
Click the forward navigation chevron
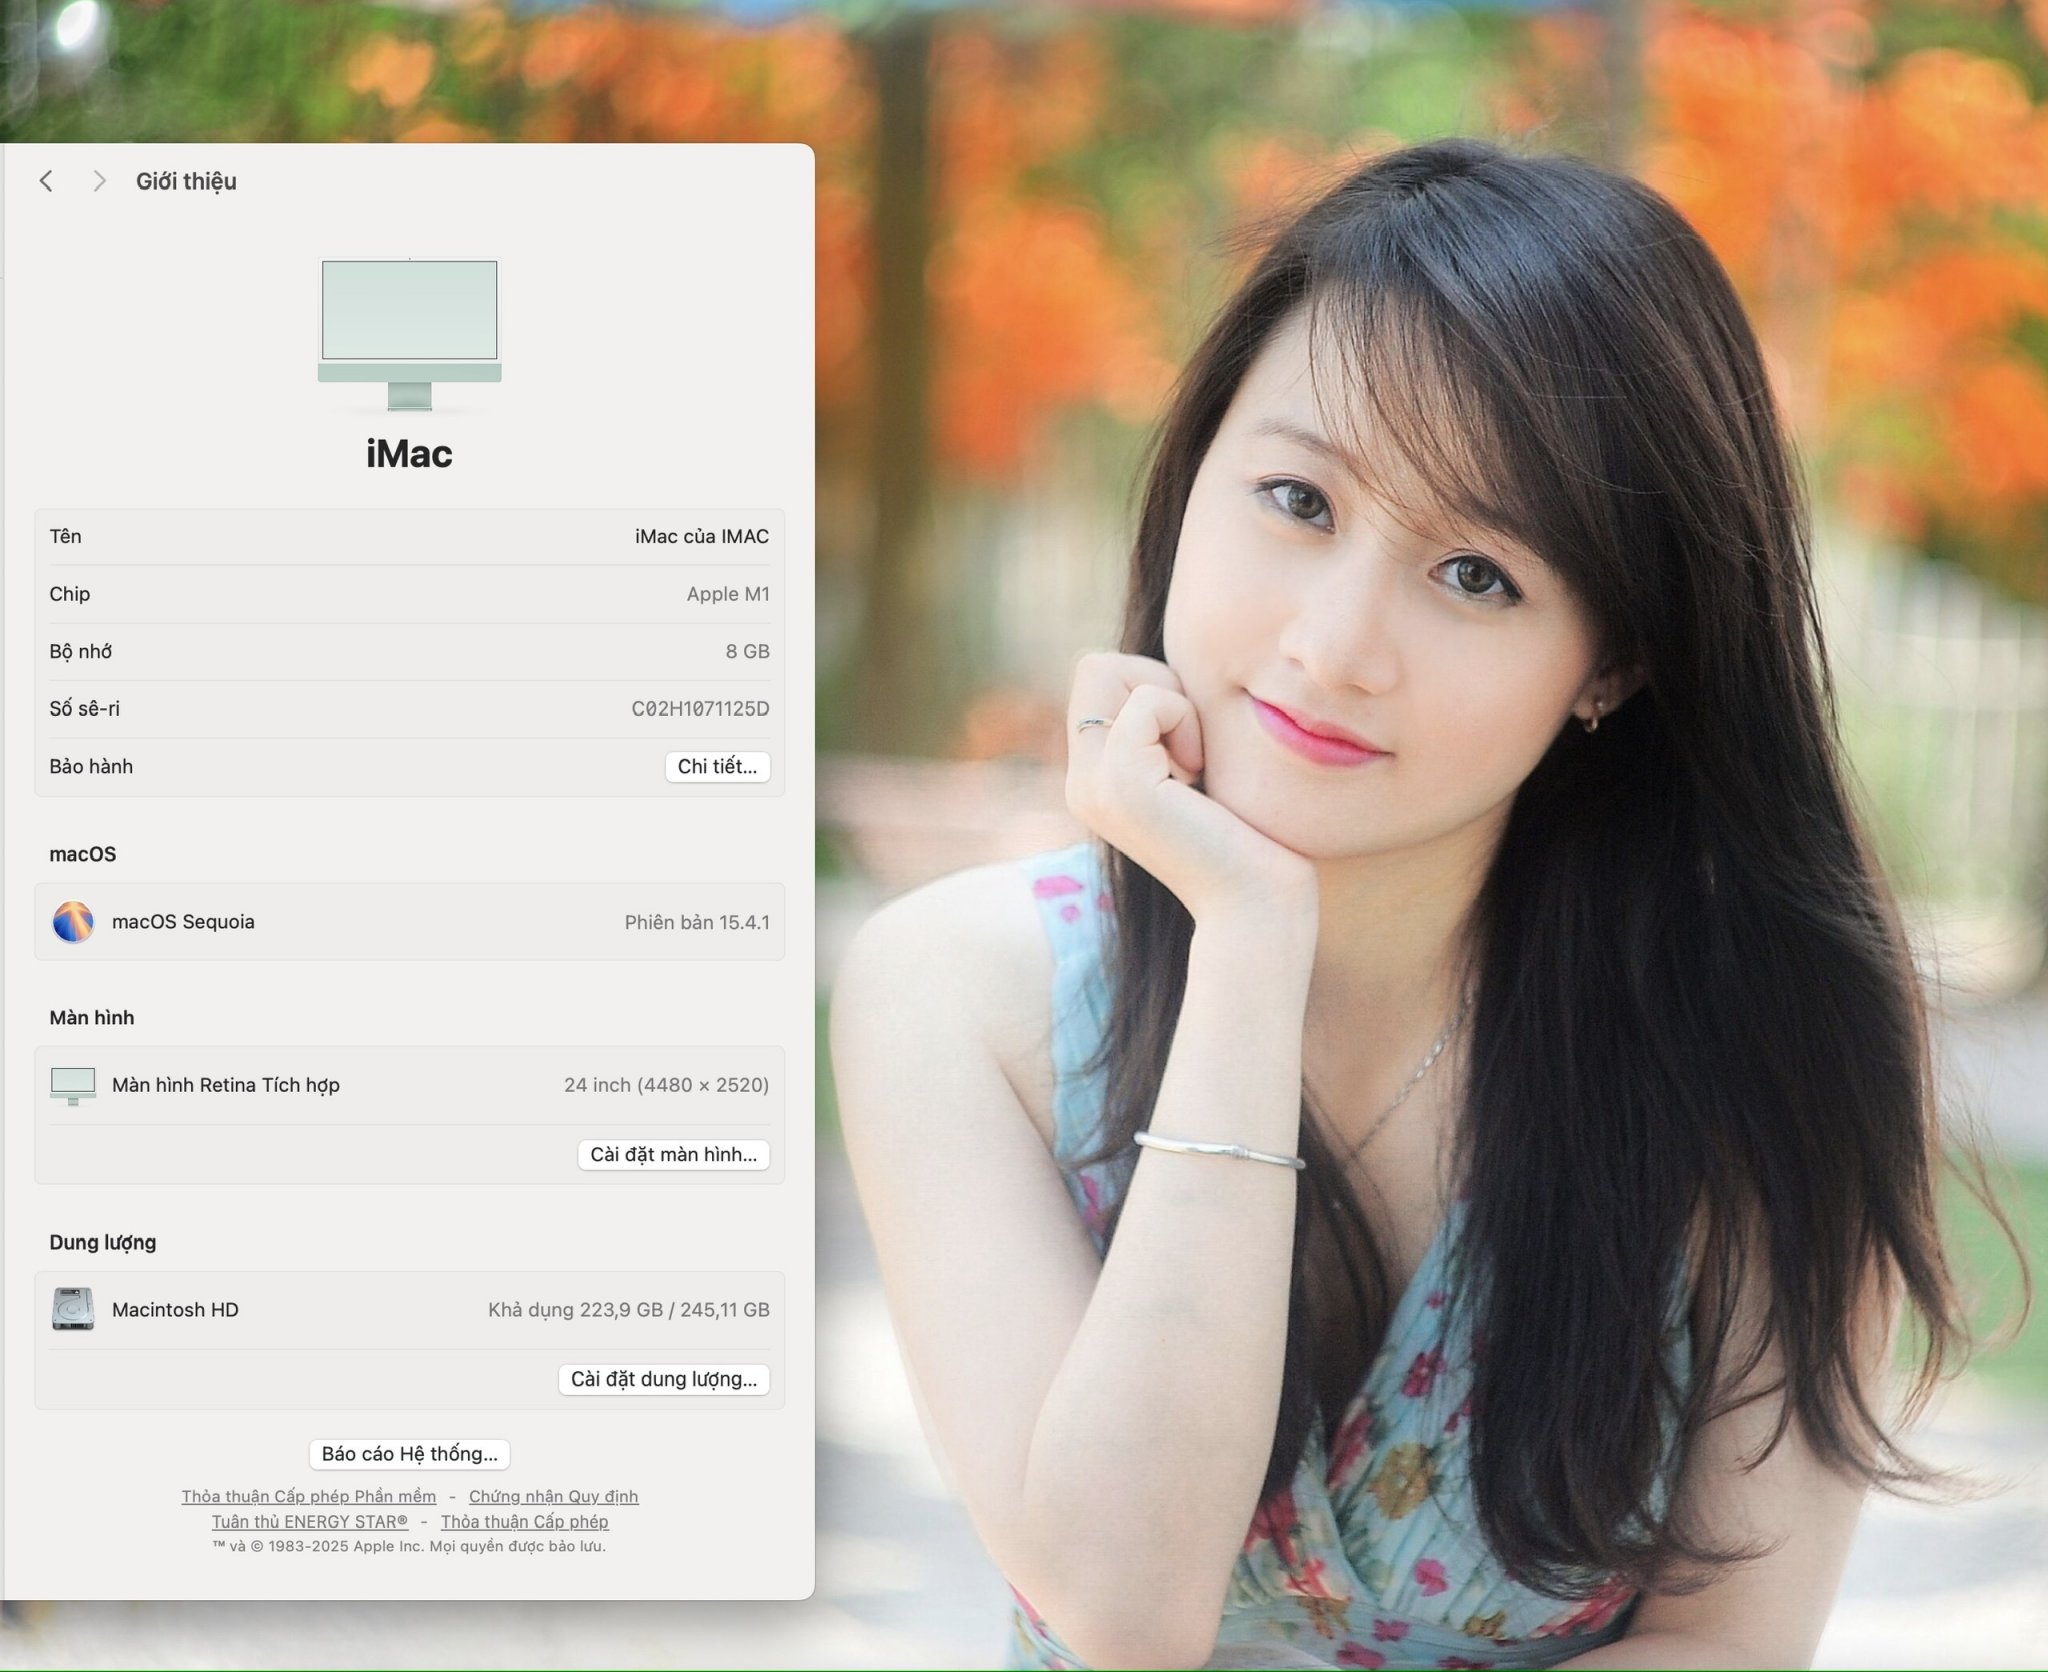(x=98, y=181)
